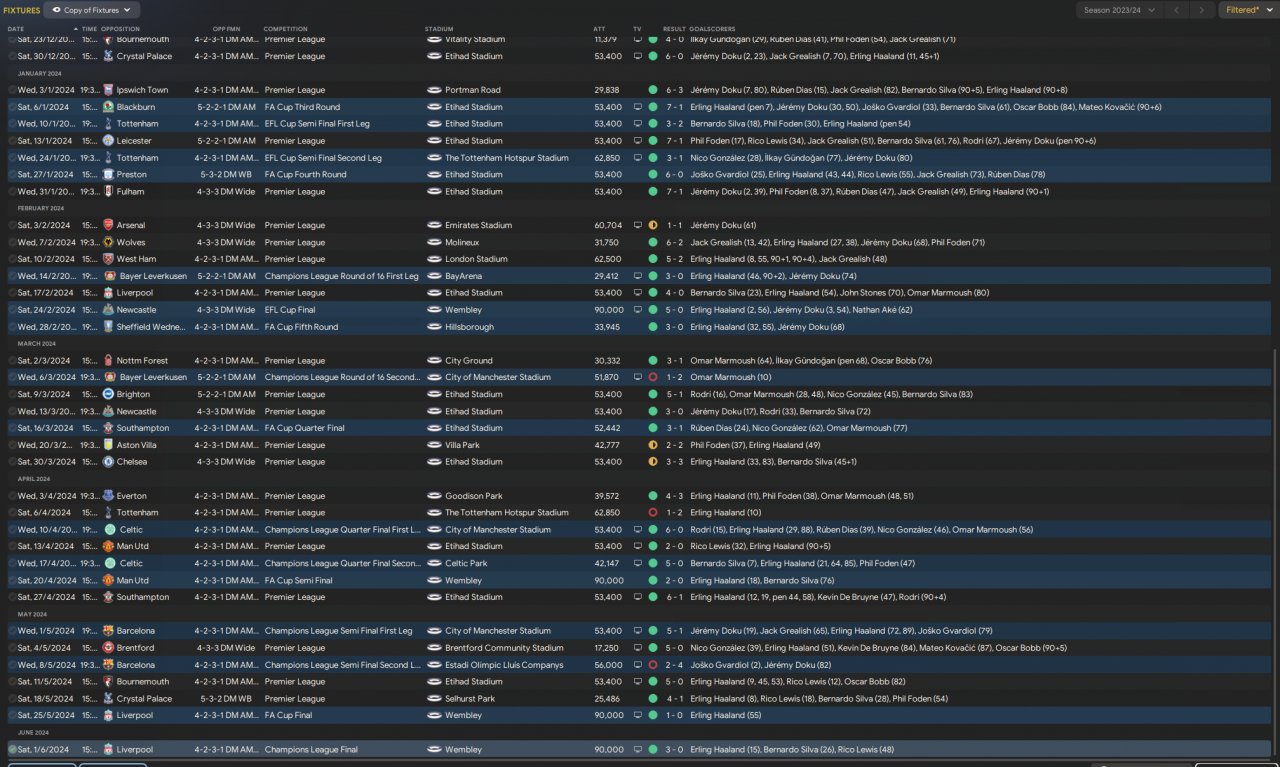This screenshot has width=1280, height=767.
Task: Tick the selection circle for the Chelsea fixture
Action: 13,463
